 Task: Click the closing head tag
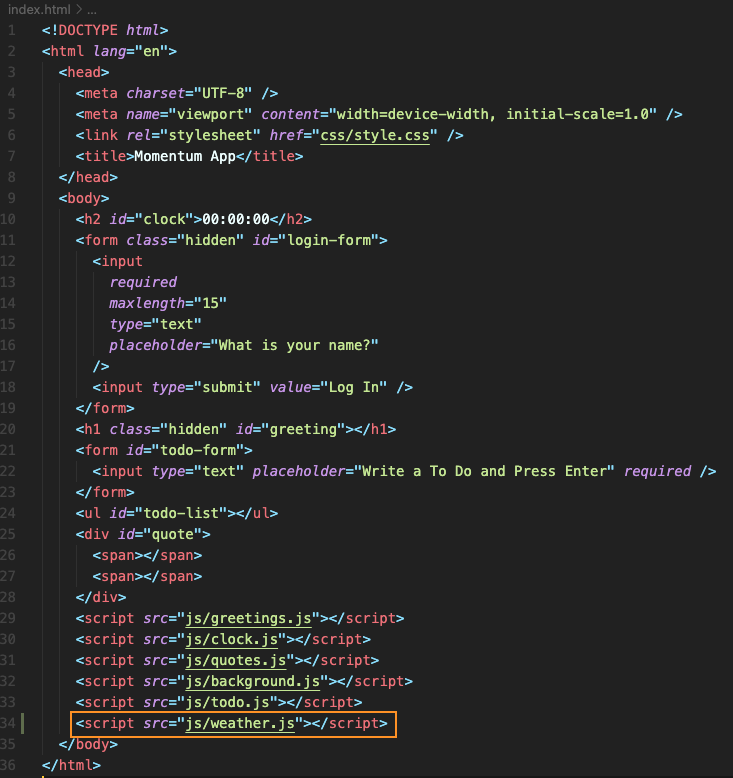88,177
